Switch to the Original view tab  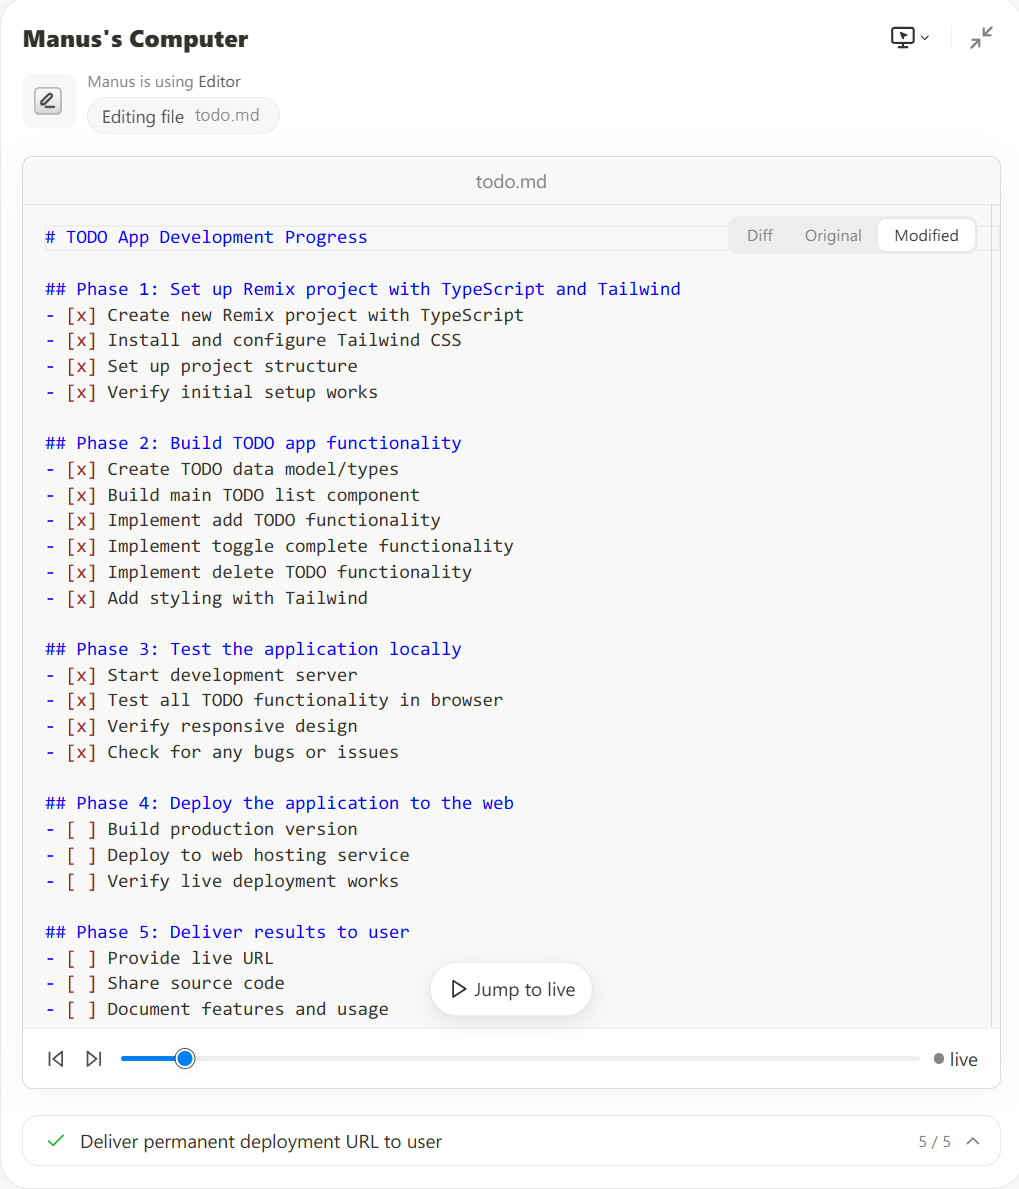(x=833, y=236)
